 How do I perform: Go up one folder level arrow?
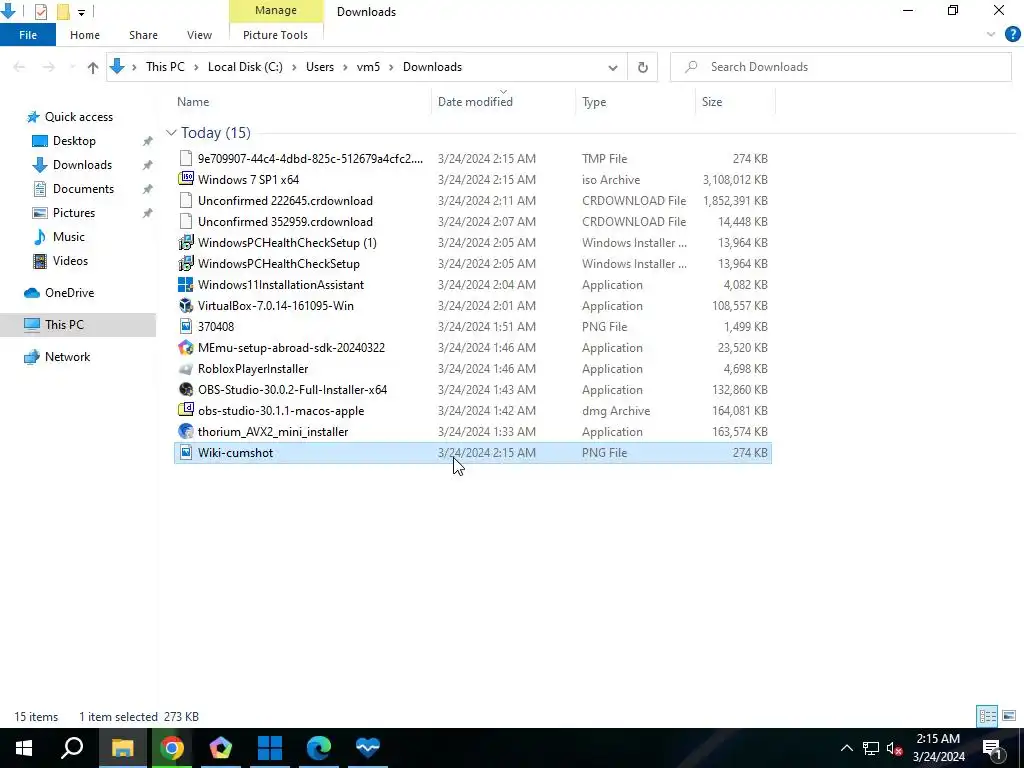point(93,67)
